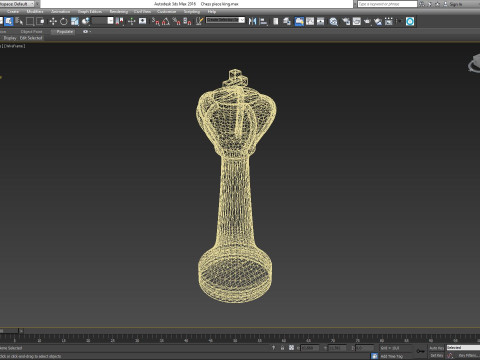Toggle the Scene Explorer
Image resolution: width=480 pixels, height=360 pixels.
coord(276,21)
